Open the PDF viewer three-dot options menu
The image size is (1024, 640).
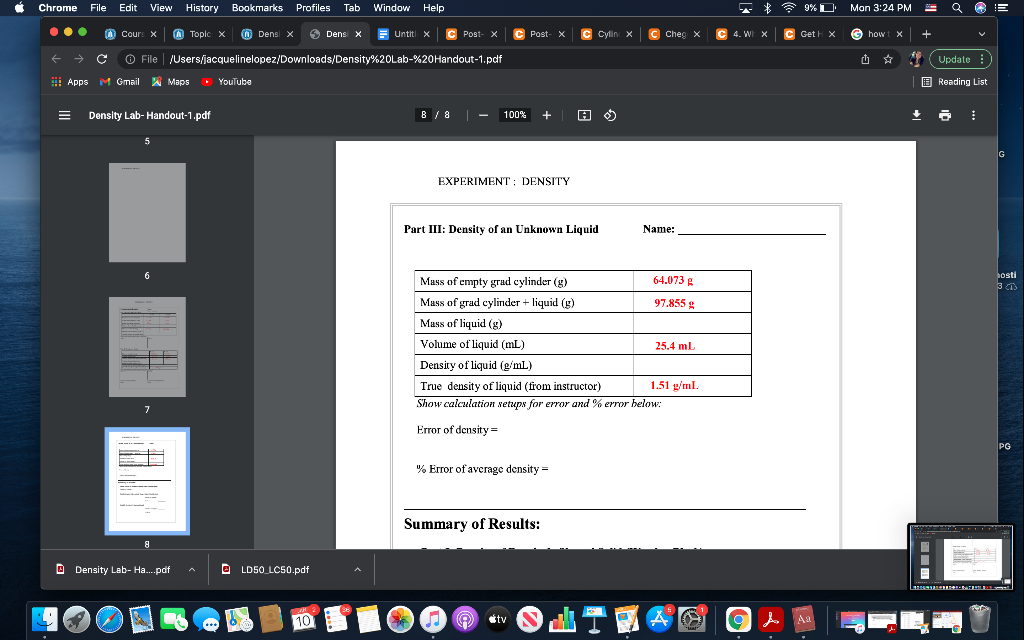[x=972, y=115]
